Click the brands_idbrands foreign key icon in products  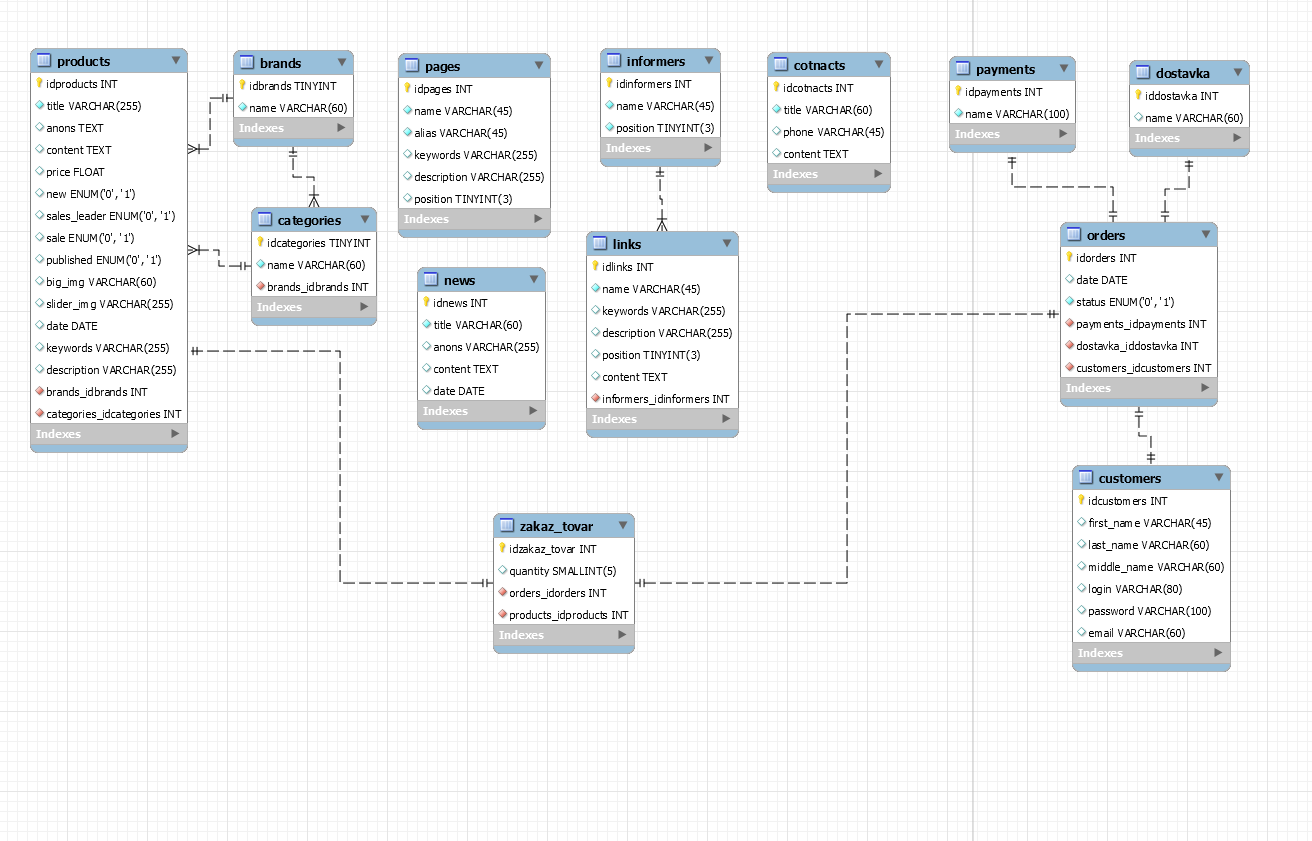click(40, 392)
